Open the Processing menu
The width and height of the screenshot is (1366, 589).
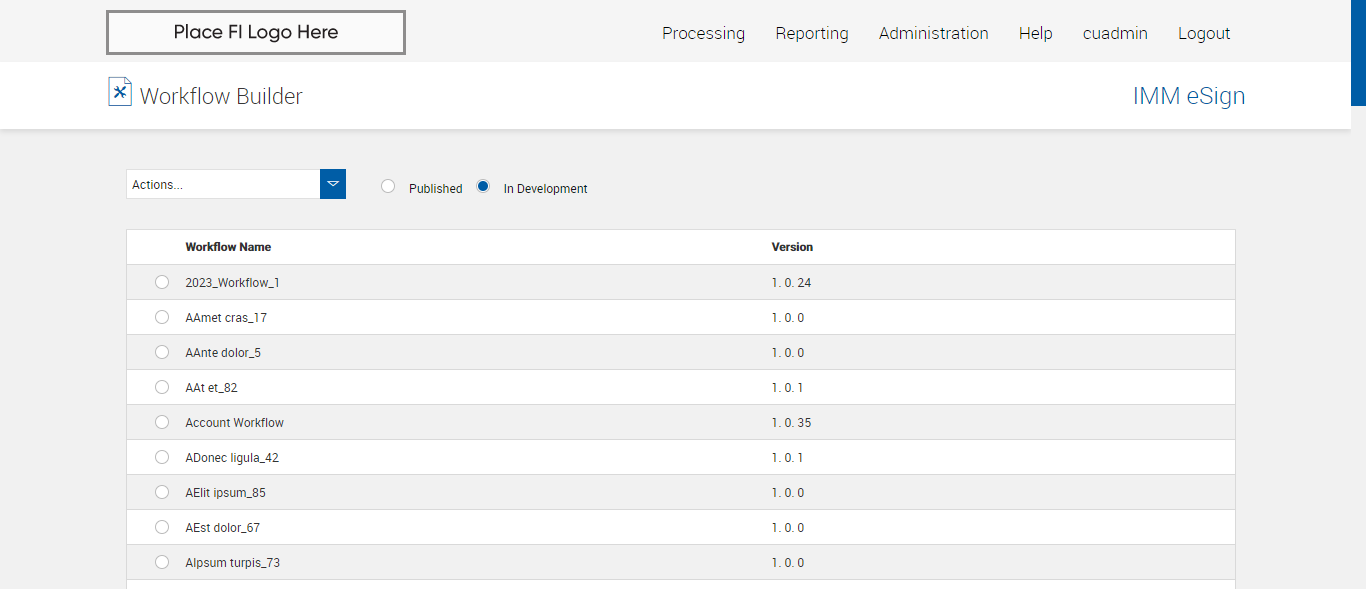pos(703,33)
